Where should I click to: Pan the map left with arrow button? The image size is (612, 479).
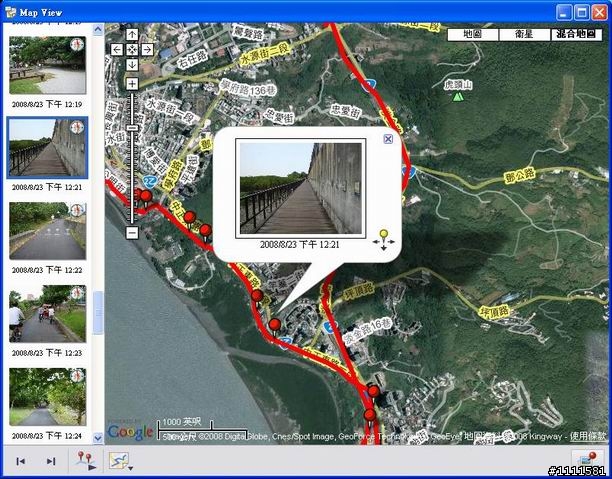pos(117,50)
